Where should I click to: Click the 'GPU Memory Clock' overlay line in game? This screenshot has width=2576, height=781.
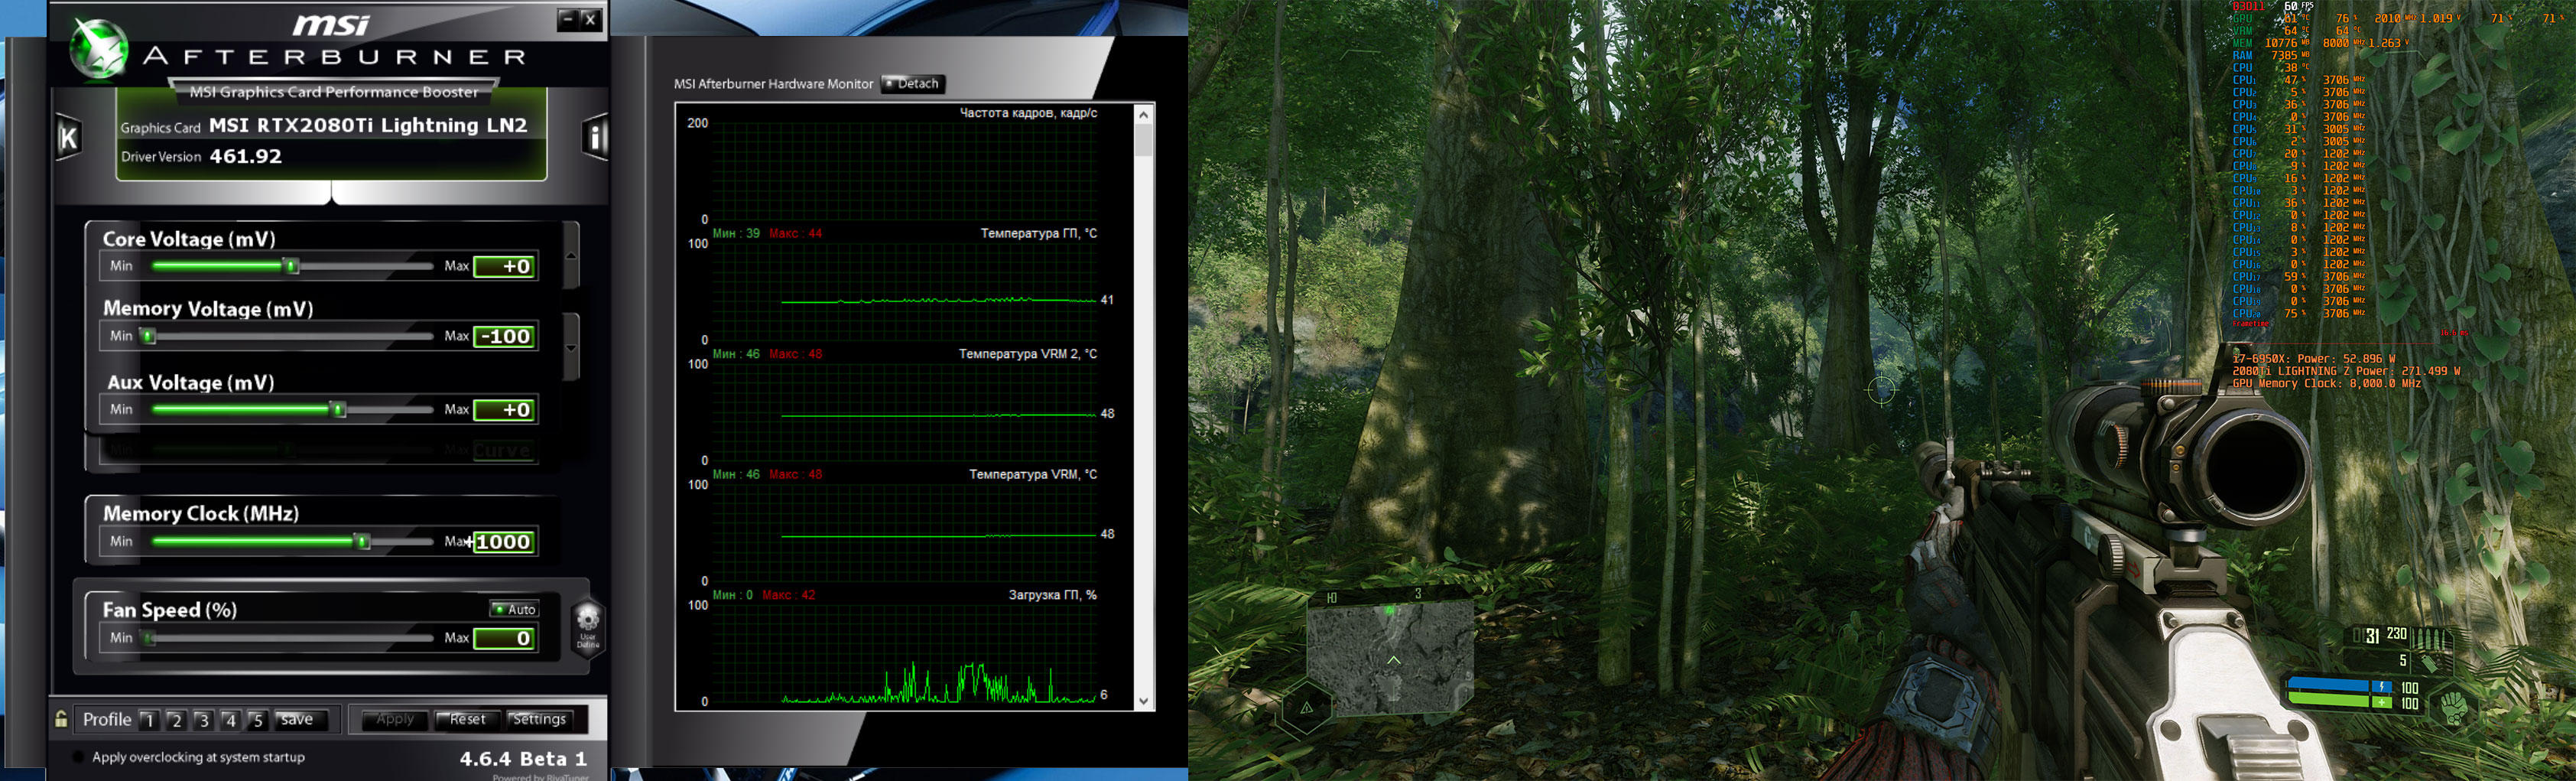tap(2327, 384)
